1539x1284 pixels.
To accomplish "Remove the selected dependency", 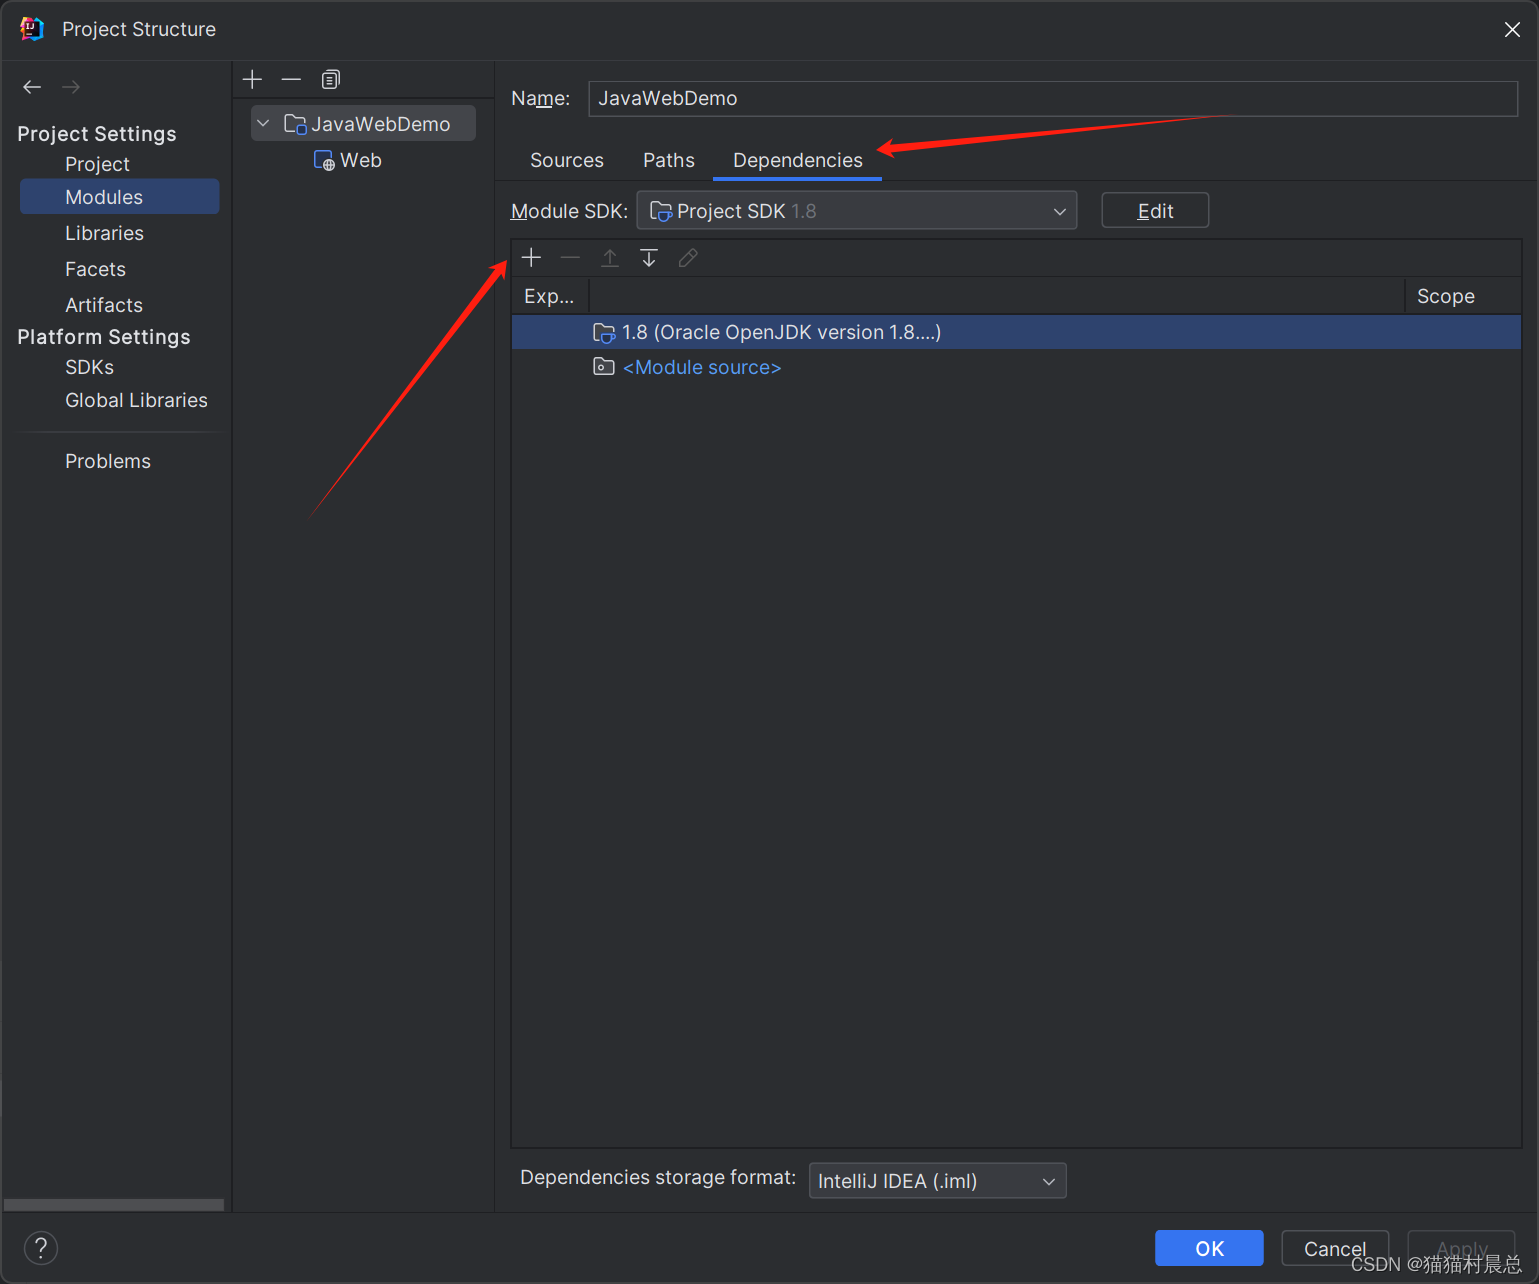I will 570,258.
